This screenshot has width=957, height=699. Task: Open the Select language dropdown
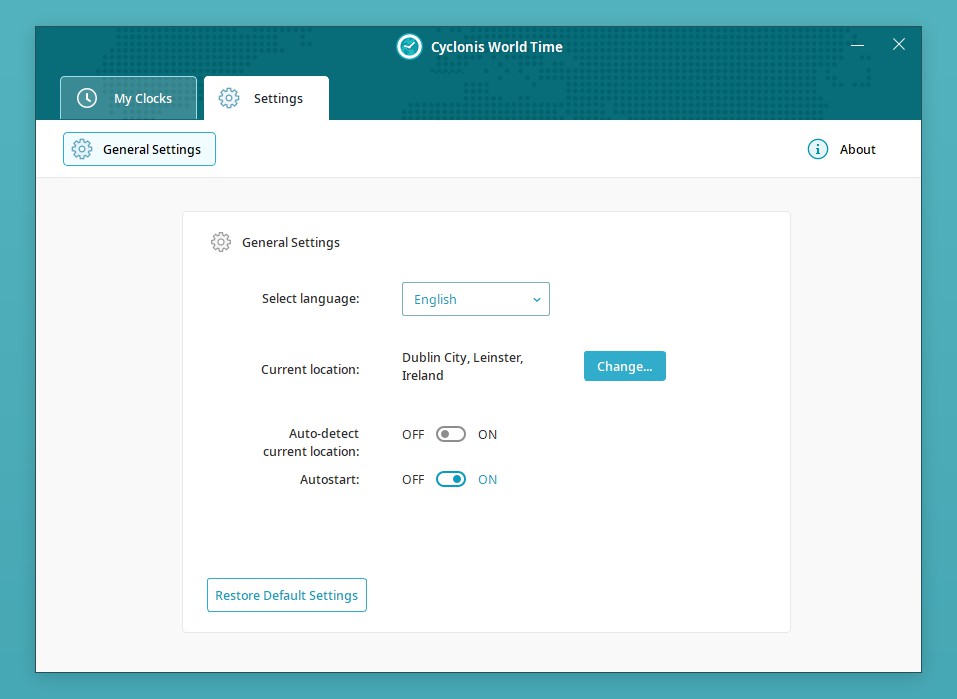pos(475,299)
